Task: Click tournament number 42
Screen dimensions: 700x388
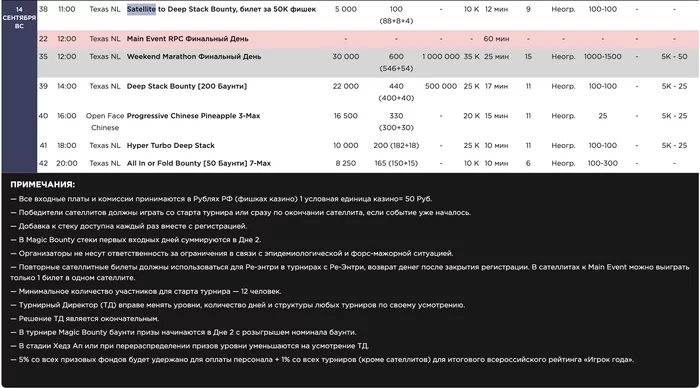Action: coord(43,163)
